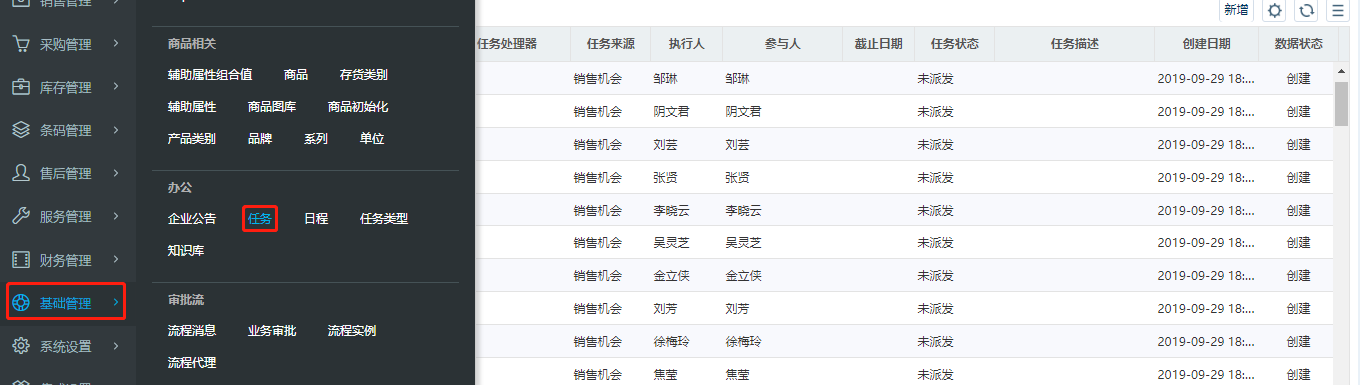Open 任务 link under 办公
The width and height of the screenshot is (1360, 385).
pos(260,218)
